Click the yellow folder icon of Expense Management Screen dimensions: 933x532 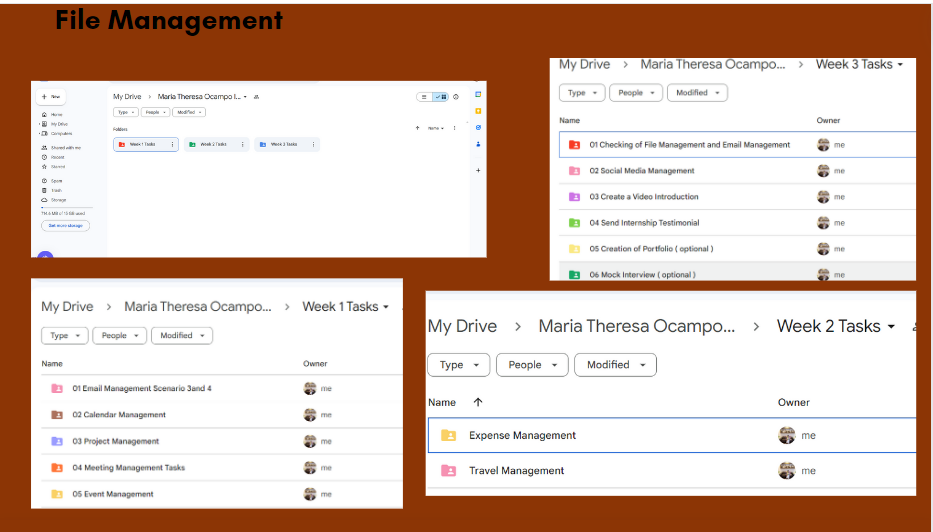(x=449, y=436)
